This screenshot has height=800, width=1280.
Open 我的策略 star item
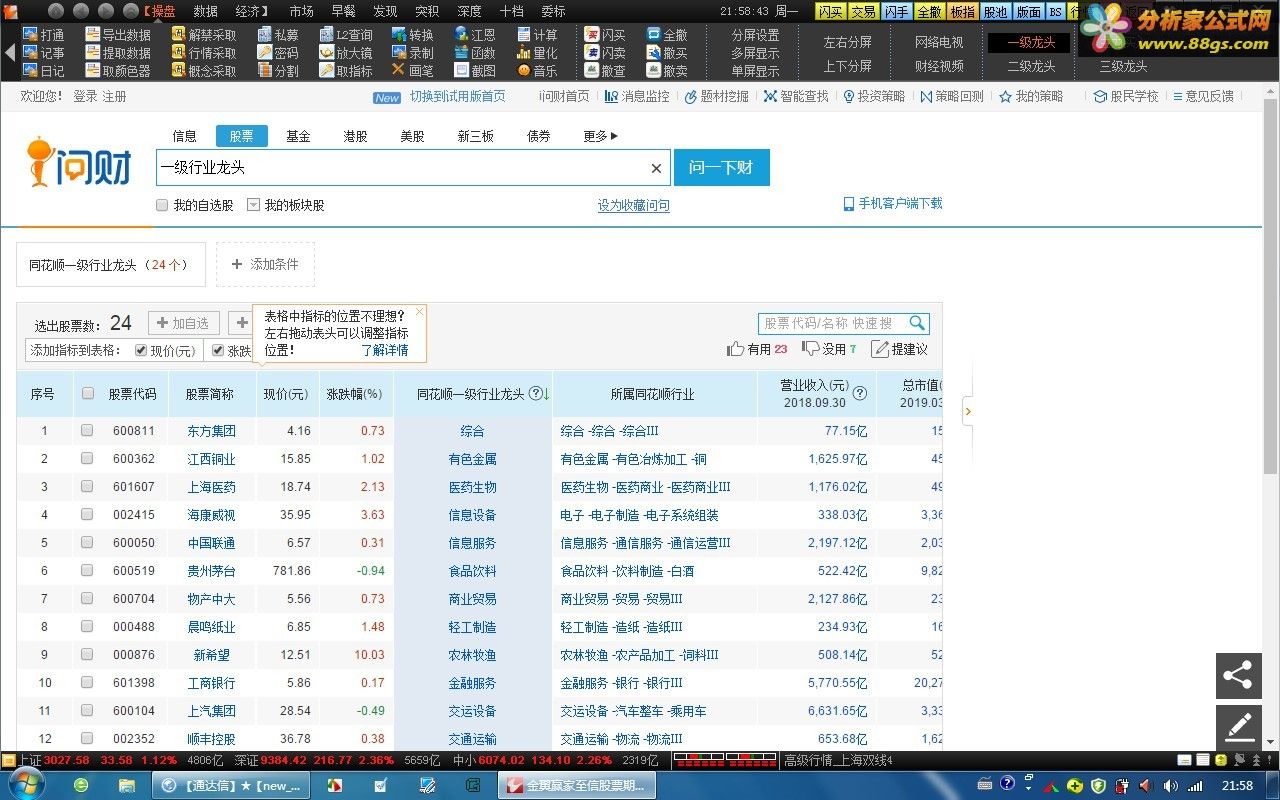coord(1031,97)
